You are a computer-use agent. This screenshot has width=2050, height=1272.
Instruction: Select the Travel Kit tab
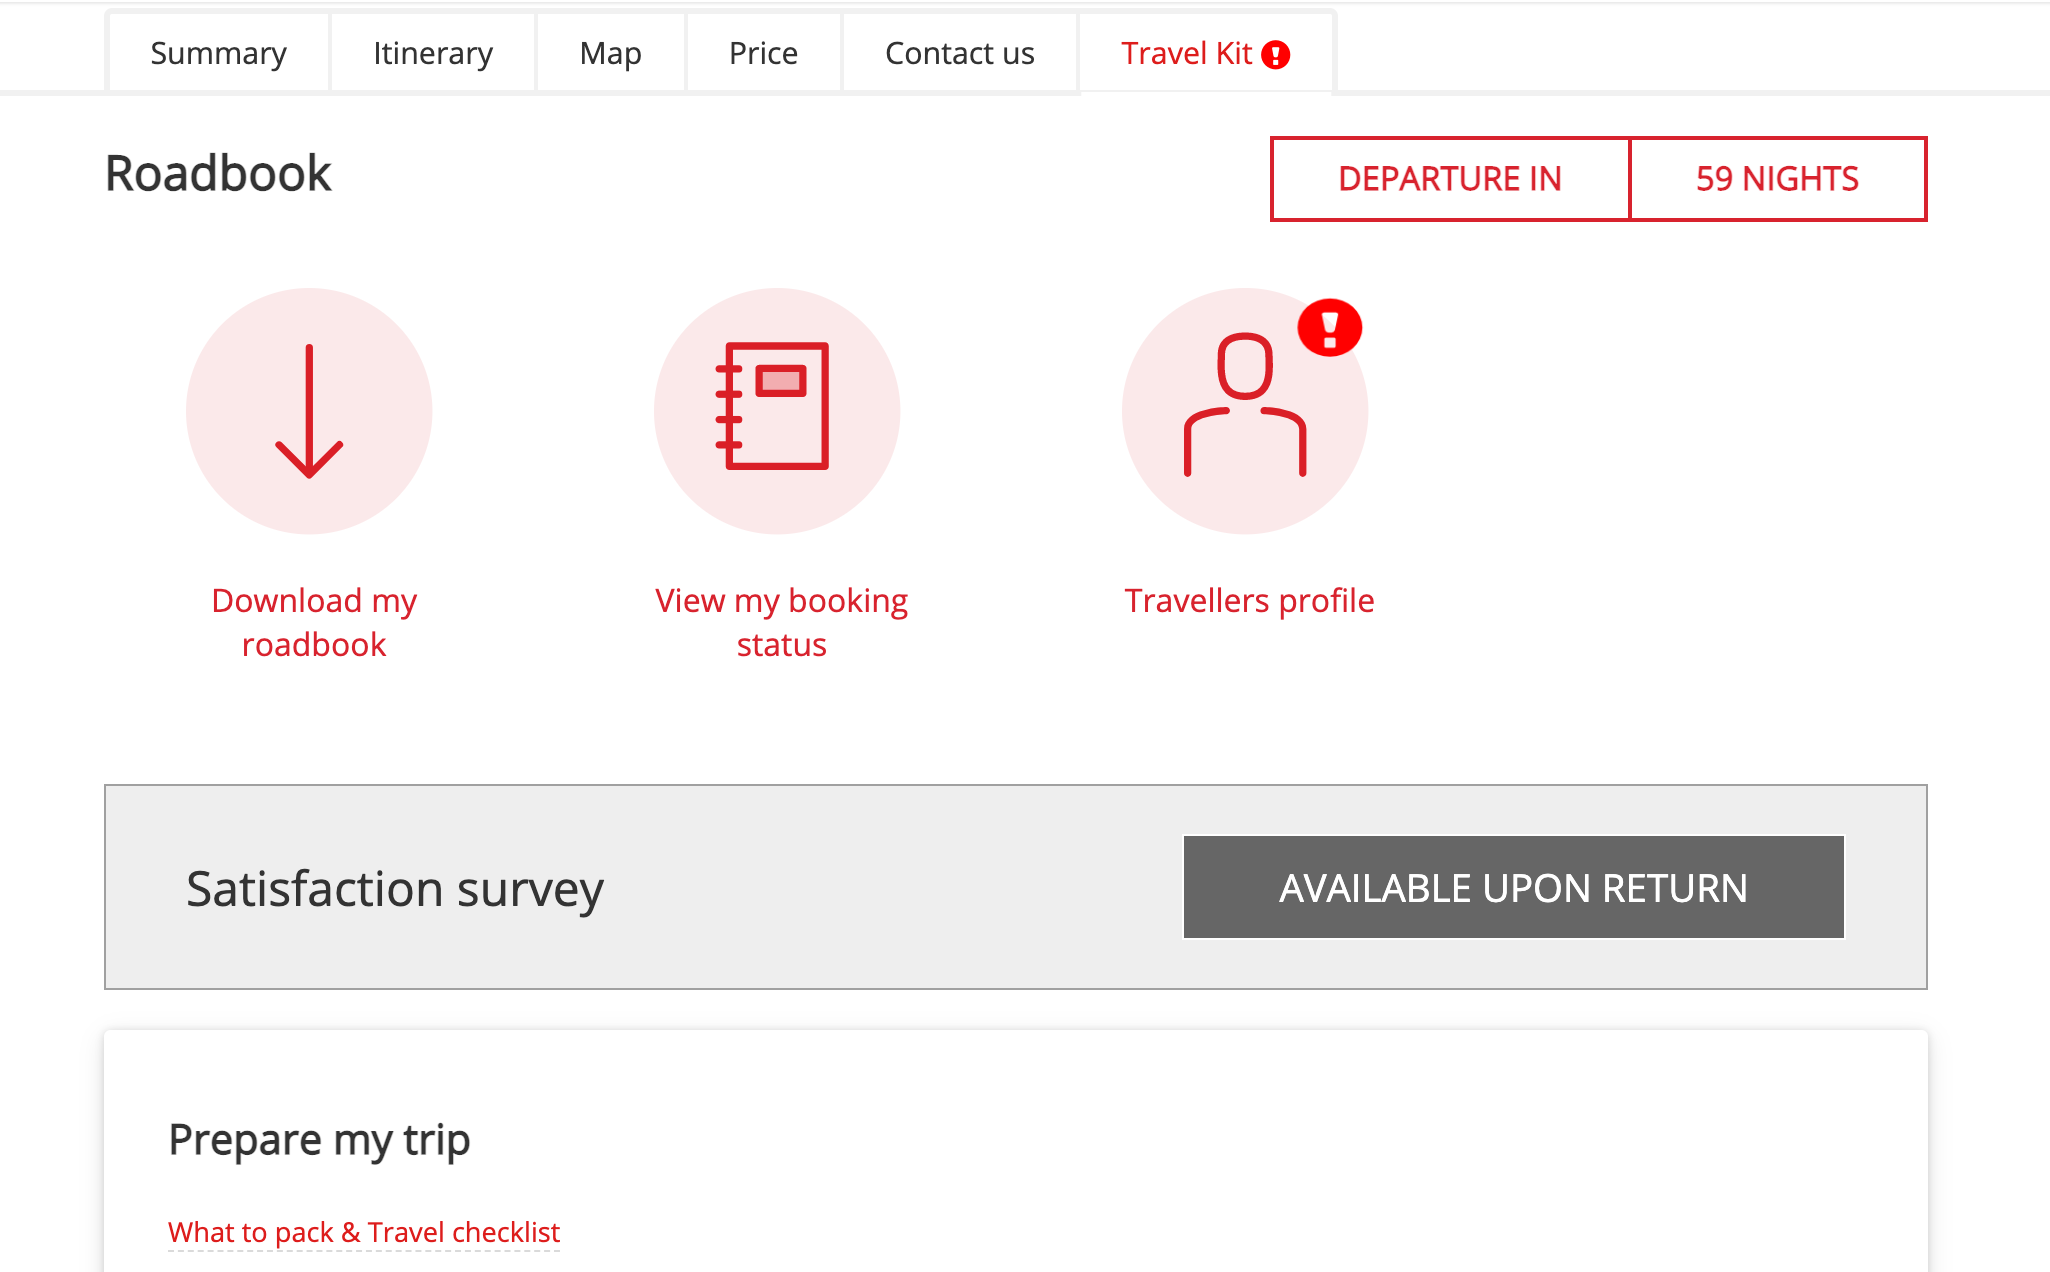point(1205,53)
